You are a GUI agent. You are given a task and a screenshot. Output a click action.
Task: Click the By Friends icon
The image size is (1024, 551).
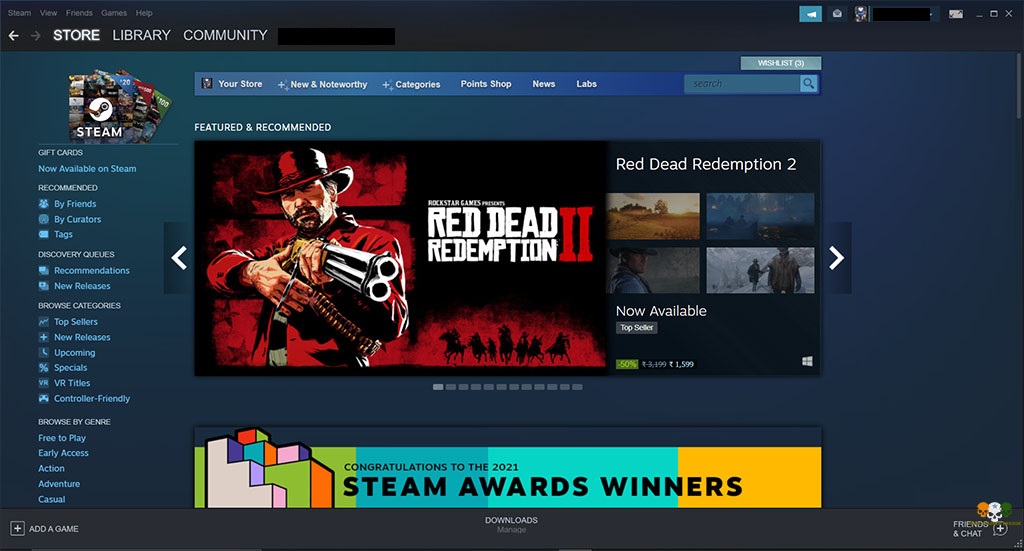point(44,204)
